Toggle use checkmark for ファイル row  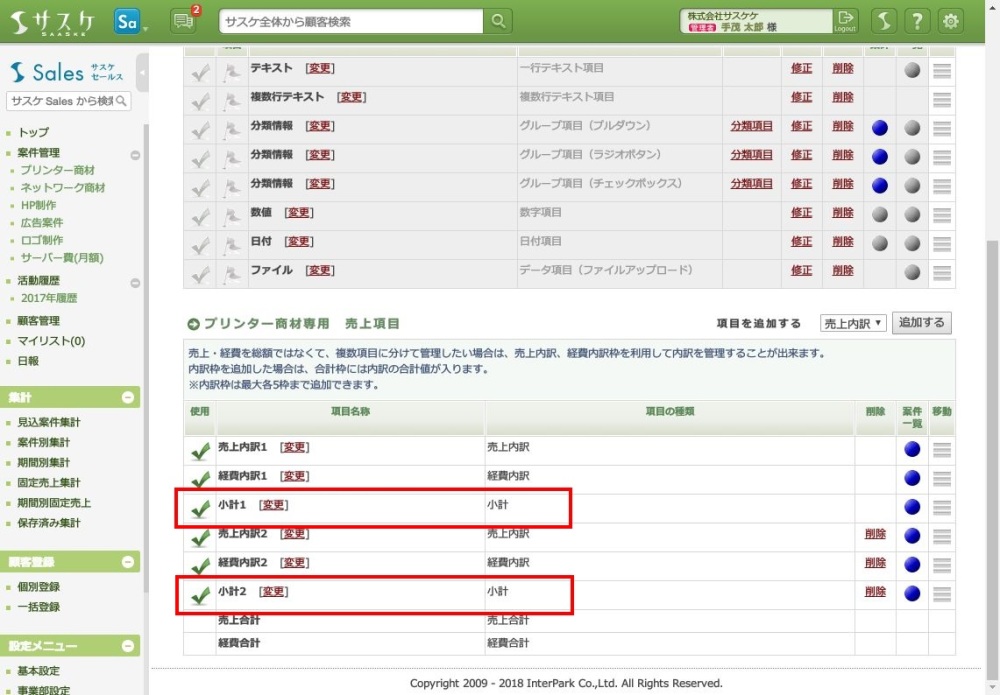200,274
